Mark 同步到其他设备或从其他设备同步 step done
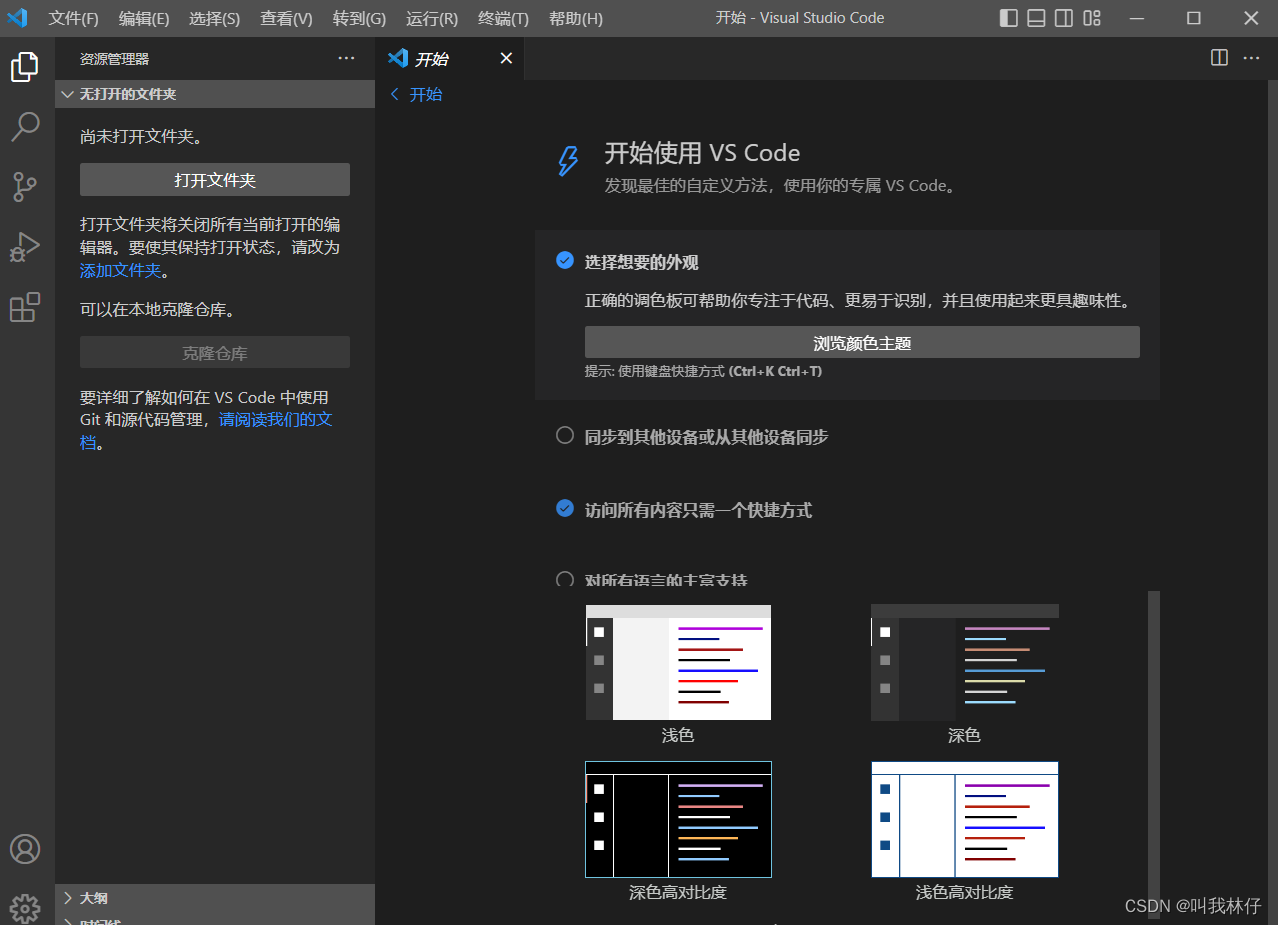 [x=565, y=435]
